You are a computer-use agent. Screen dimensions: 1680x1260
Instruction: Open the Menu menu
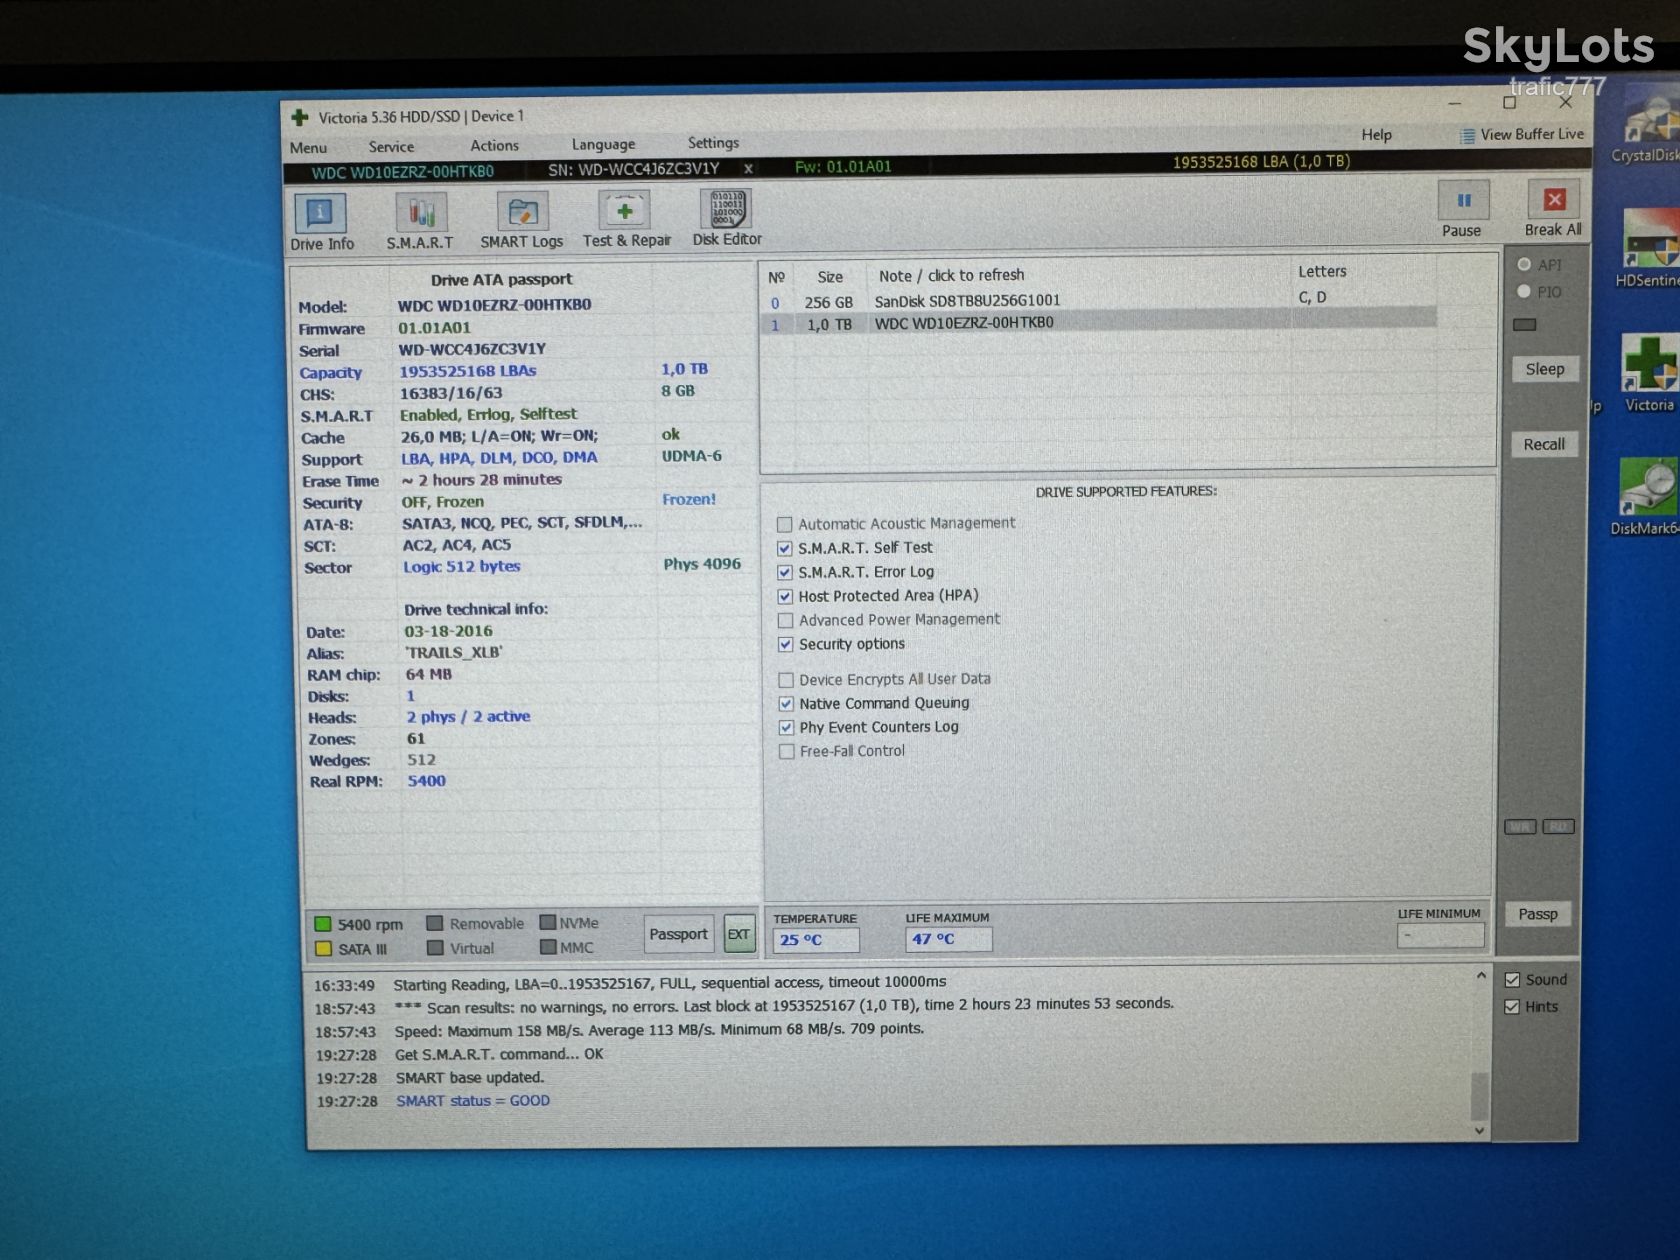308,147
